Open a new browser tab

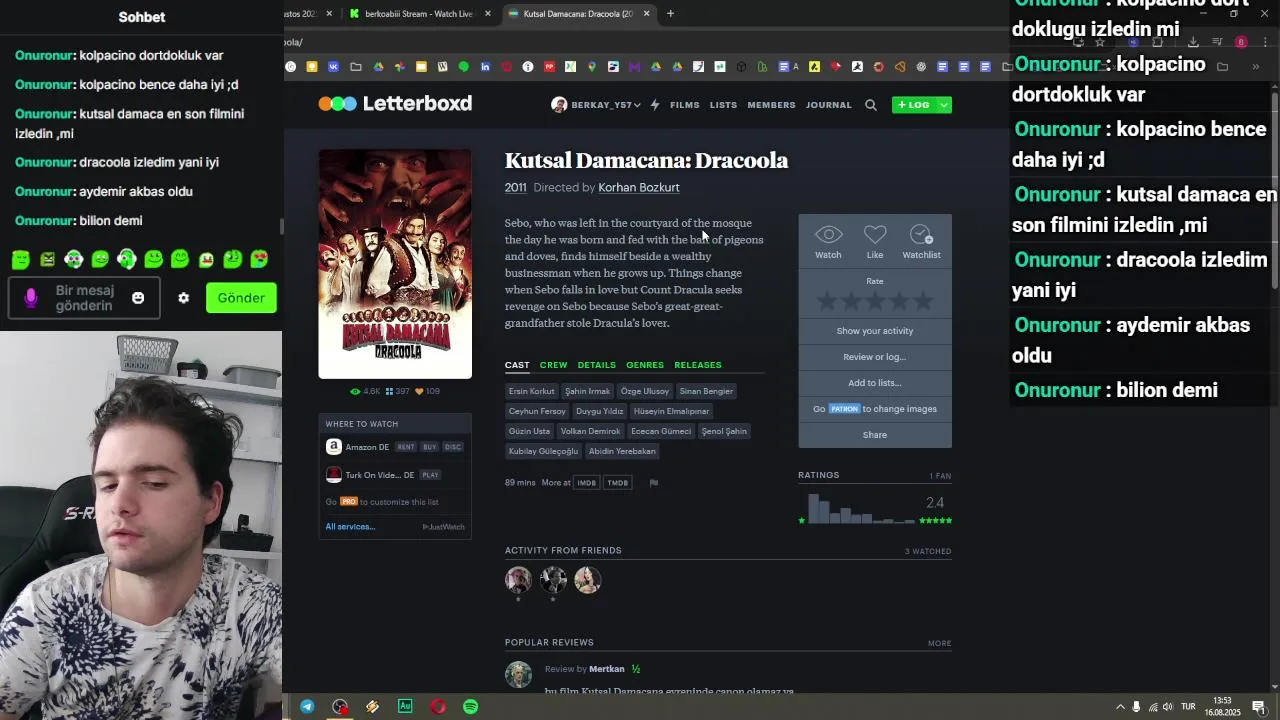(x=670, y=14)
